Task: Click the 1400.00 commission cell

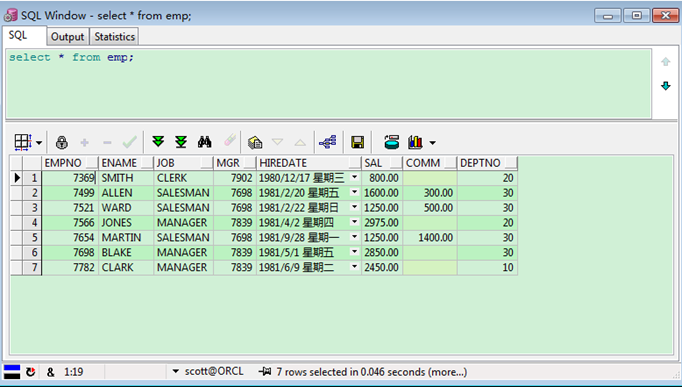Action: [x=430, y=237]
